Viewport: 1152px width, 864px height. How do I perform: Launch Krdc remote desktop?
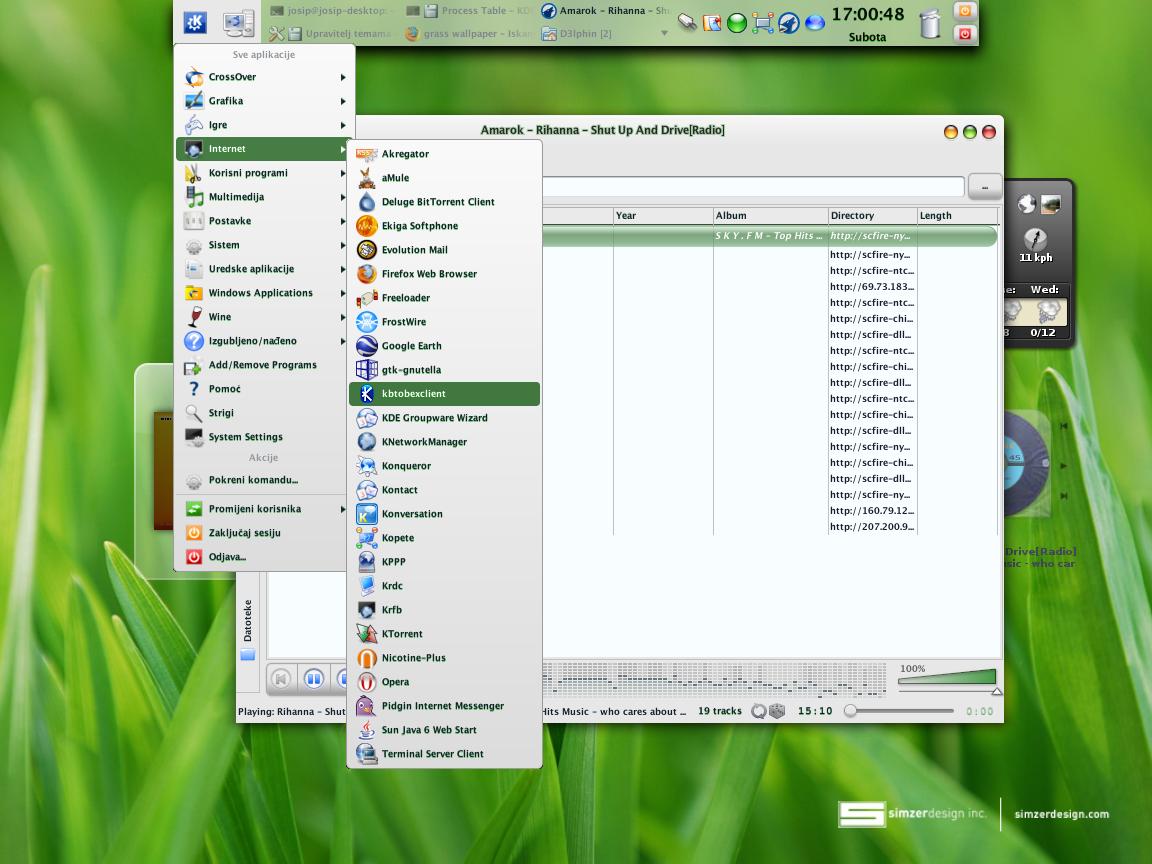(x=444, y=586)
